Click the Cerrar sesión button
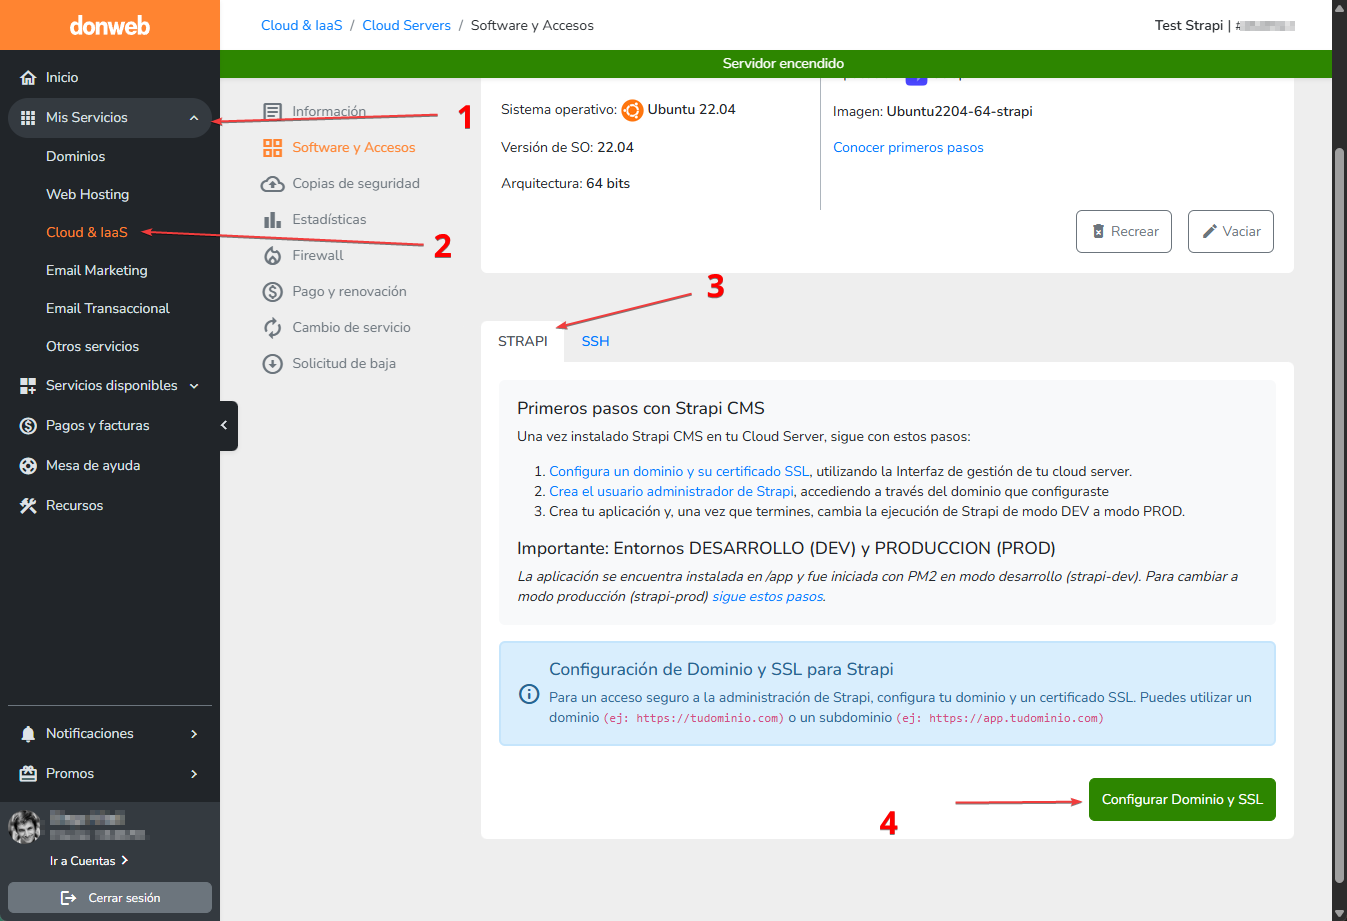The height and width of the screenshot is (921, 1347). pos(110,898)
